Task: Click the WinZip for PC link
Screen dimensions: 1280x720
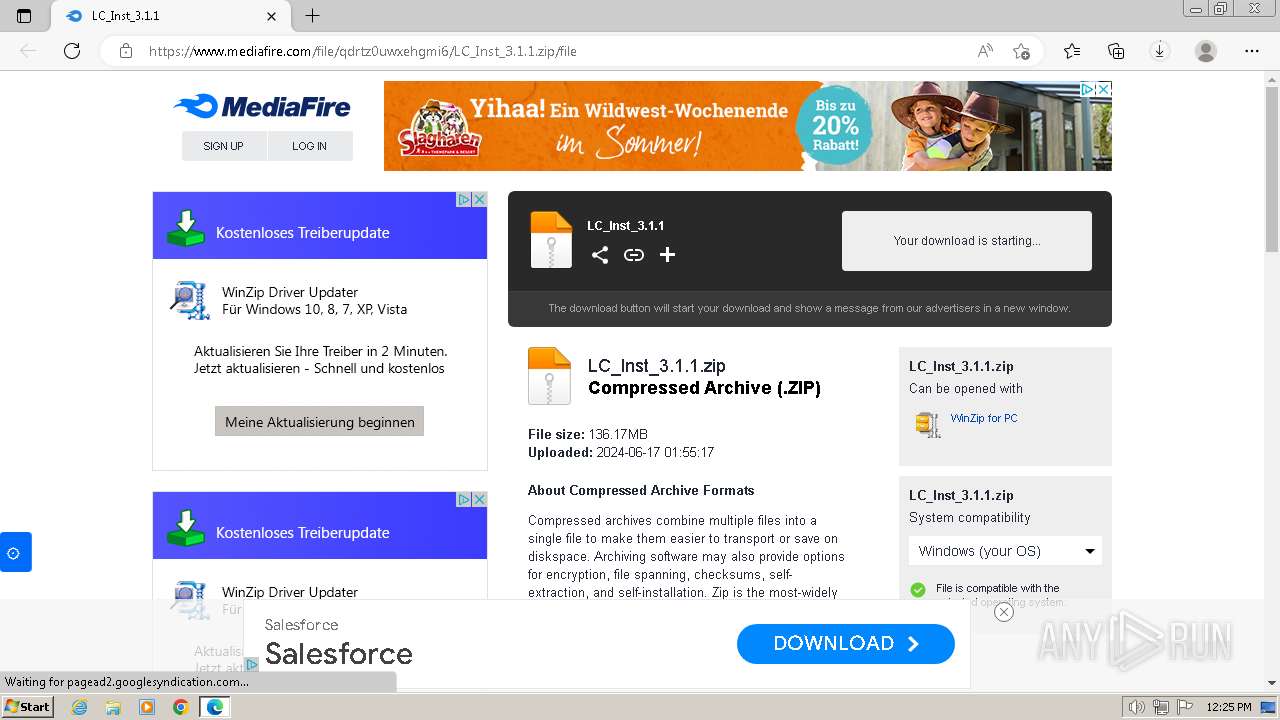Action: click(x=984, y=418)
